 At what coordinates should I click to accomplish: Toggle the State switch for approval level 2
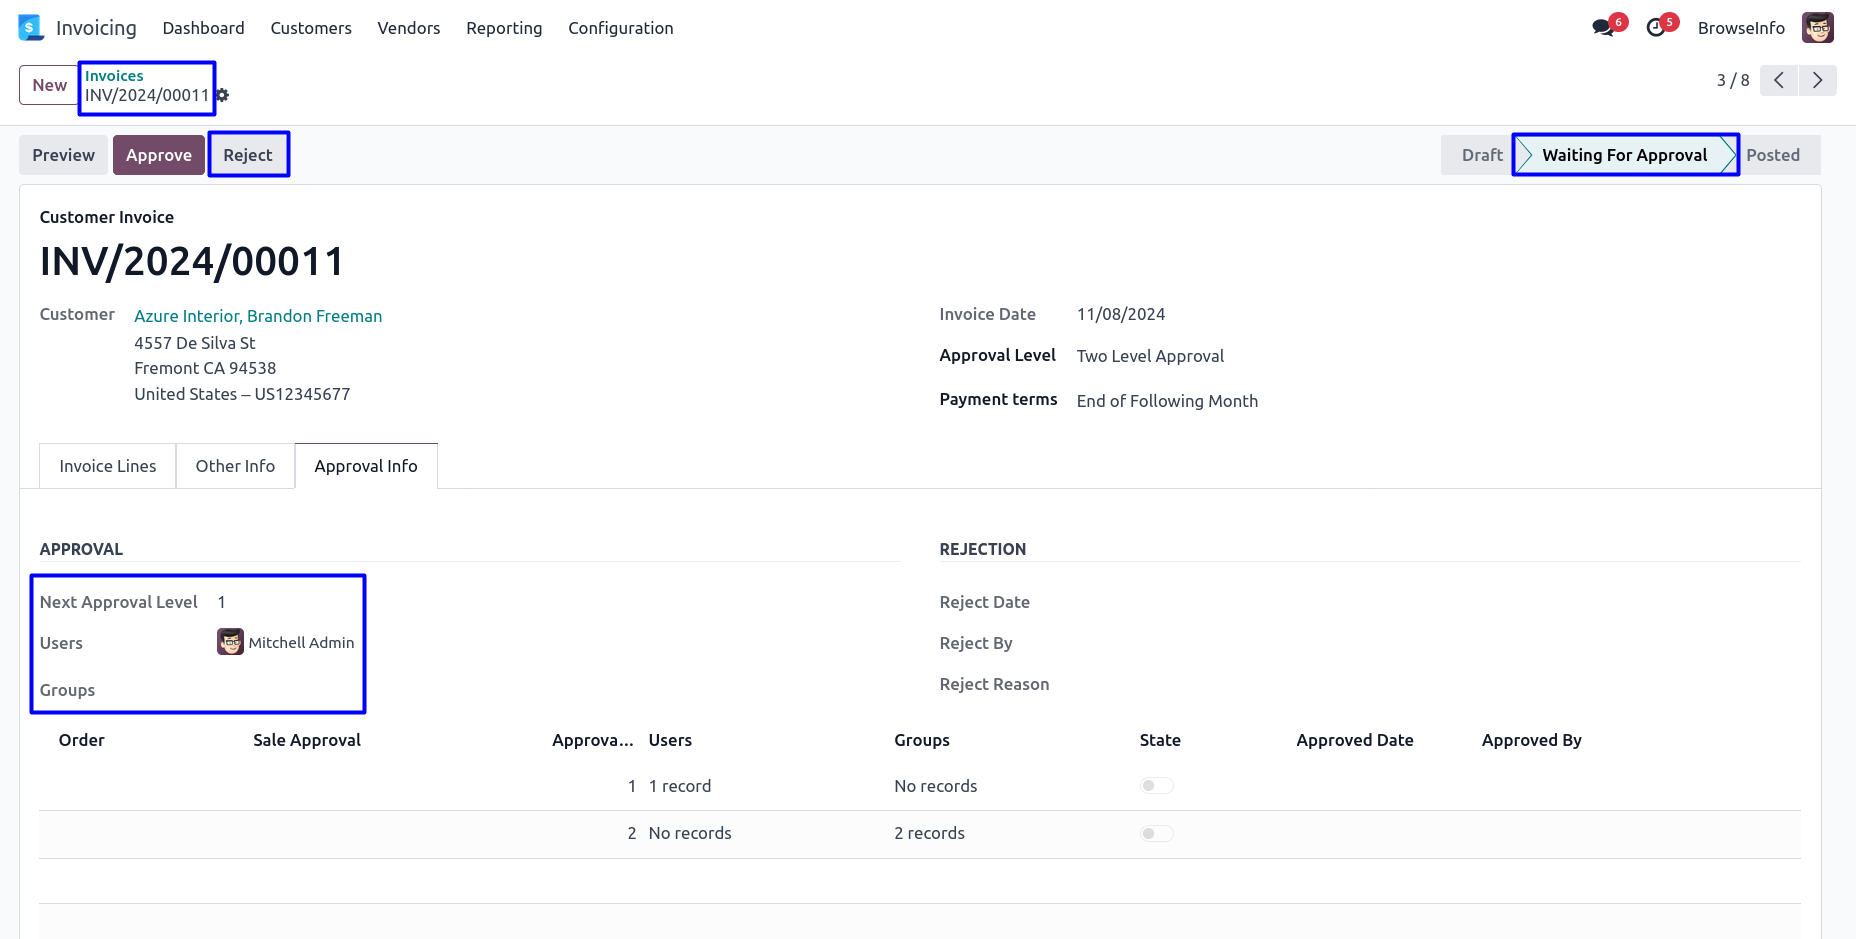point(1156,833)
